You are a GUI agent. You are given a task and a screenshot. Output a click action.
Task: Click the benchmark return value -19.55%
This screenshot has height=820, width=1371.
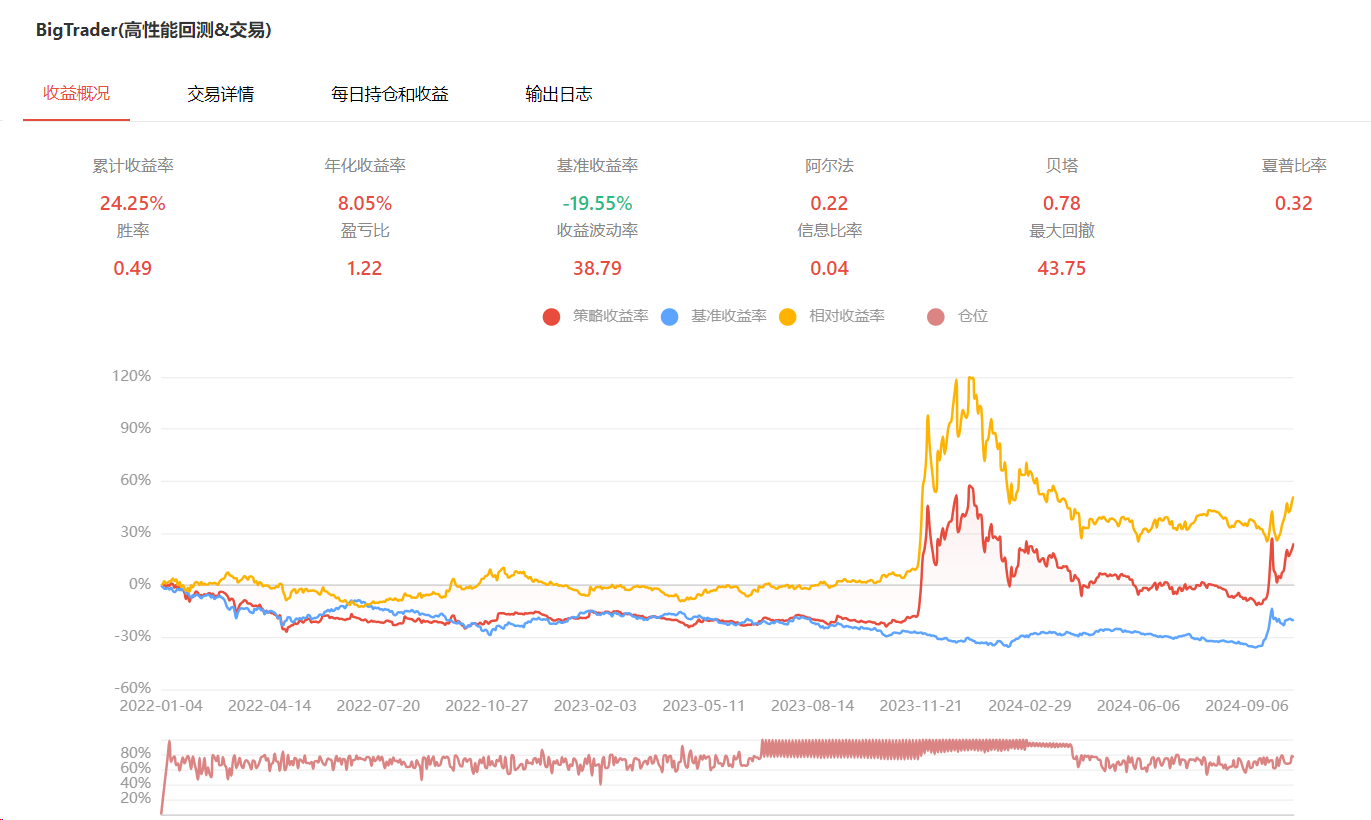(597, 203)
